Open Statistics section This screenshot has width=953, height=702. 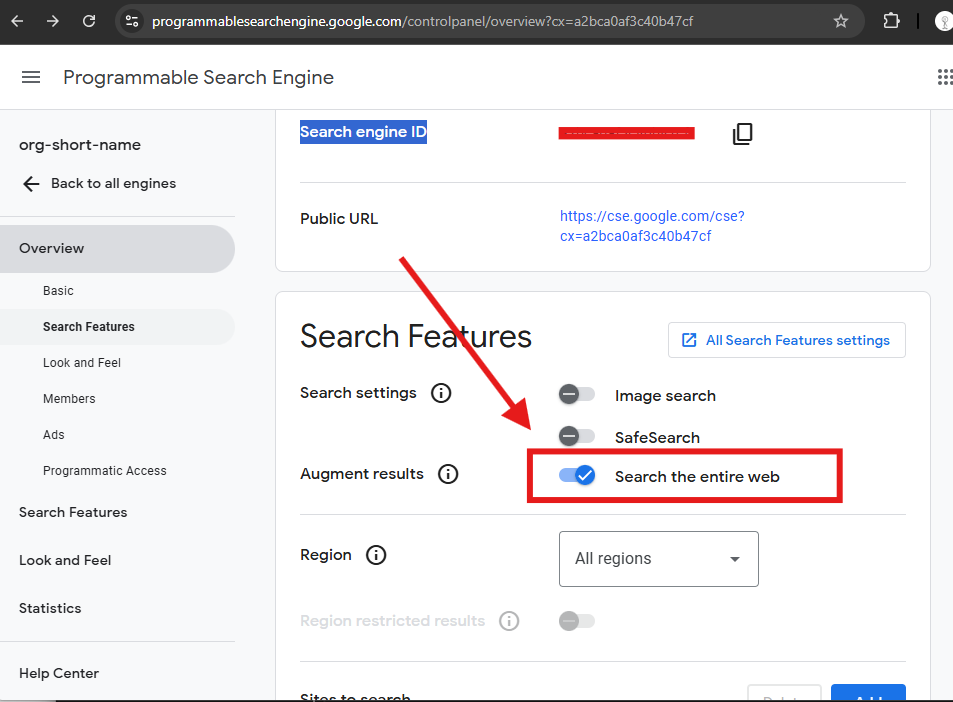coord(50,608)
